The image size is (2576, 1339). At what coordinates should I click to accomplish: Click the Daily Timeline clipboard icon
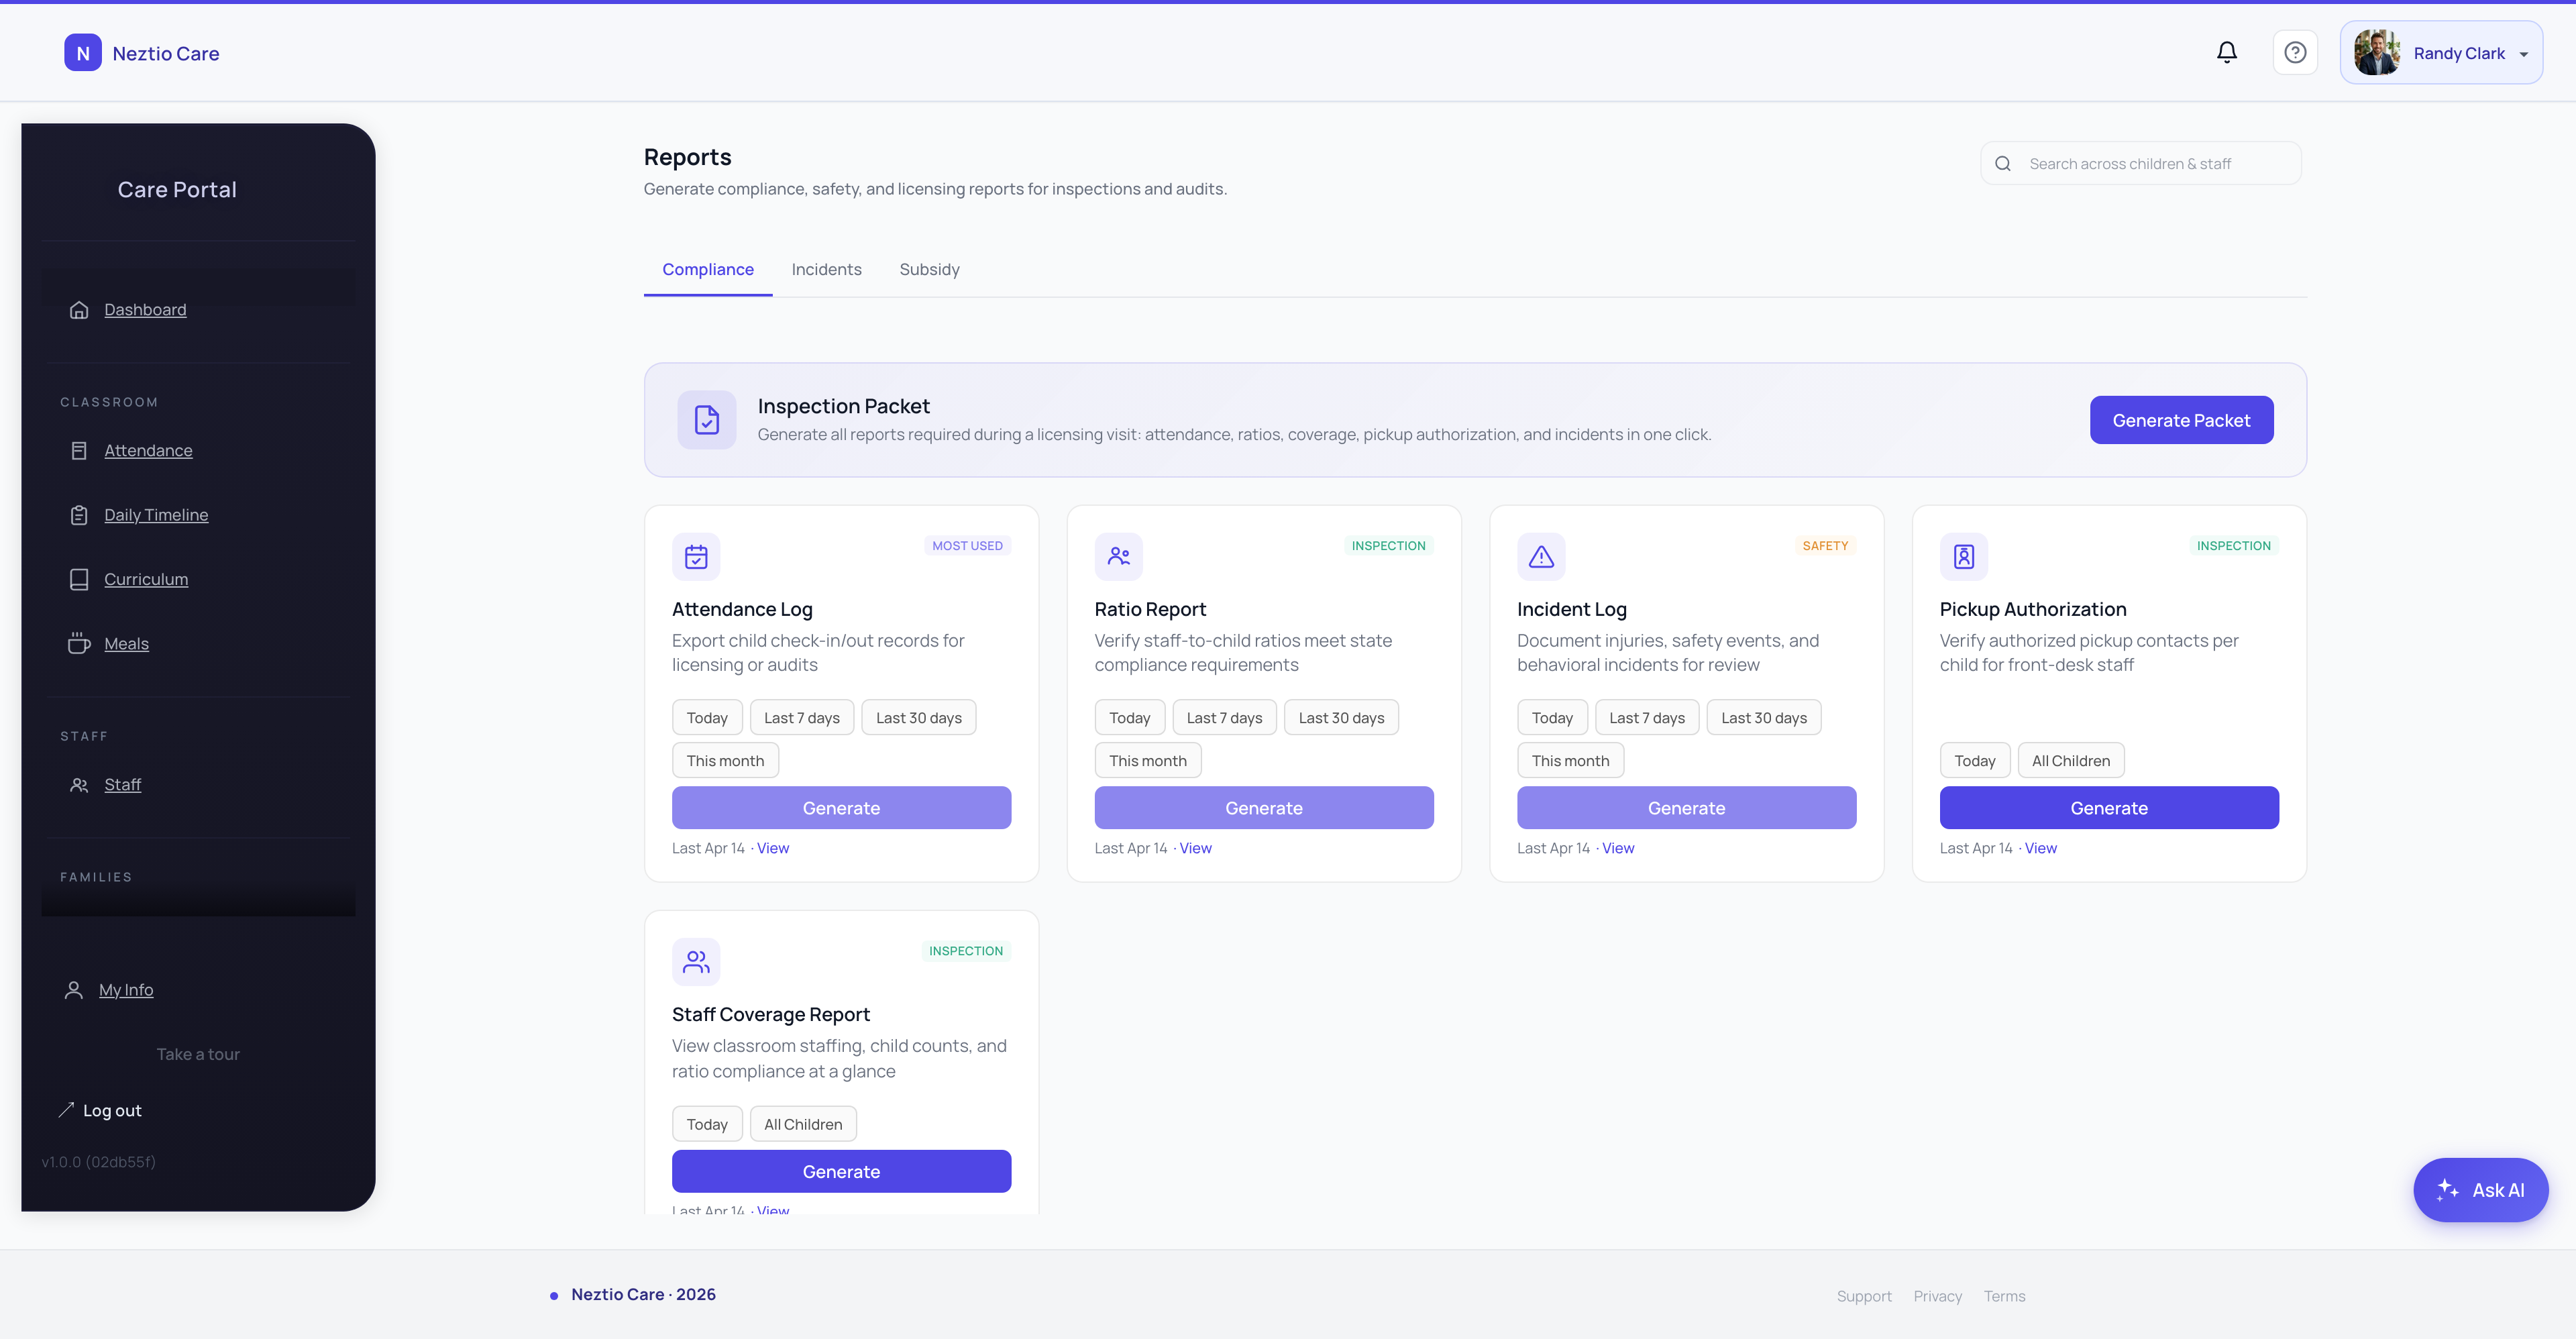tap(79, 515)
